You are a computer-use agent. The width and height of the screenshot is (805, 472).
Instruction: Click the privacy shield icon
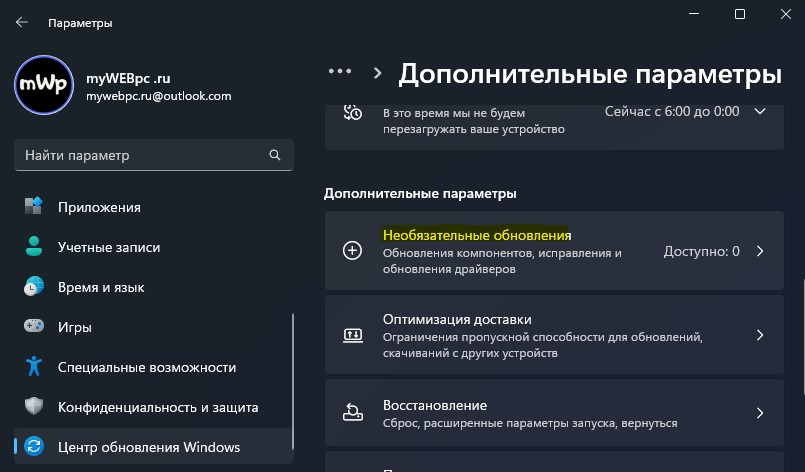(x=34, y=406)
